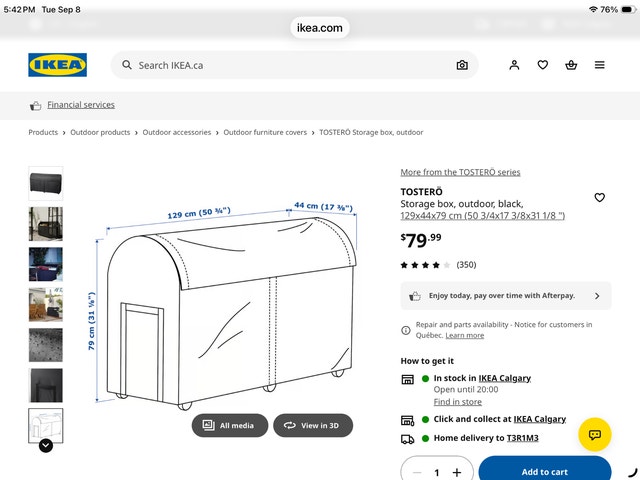
Task: Open the hamburger menu
Action: tap(600, 65)
